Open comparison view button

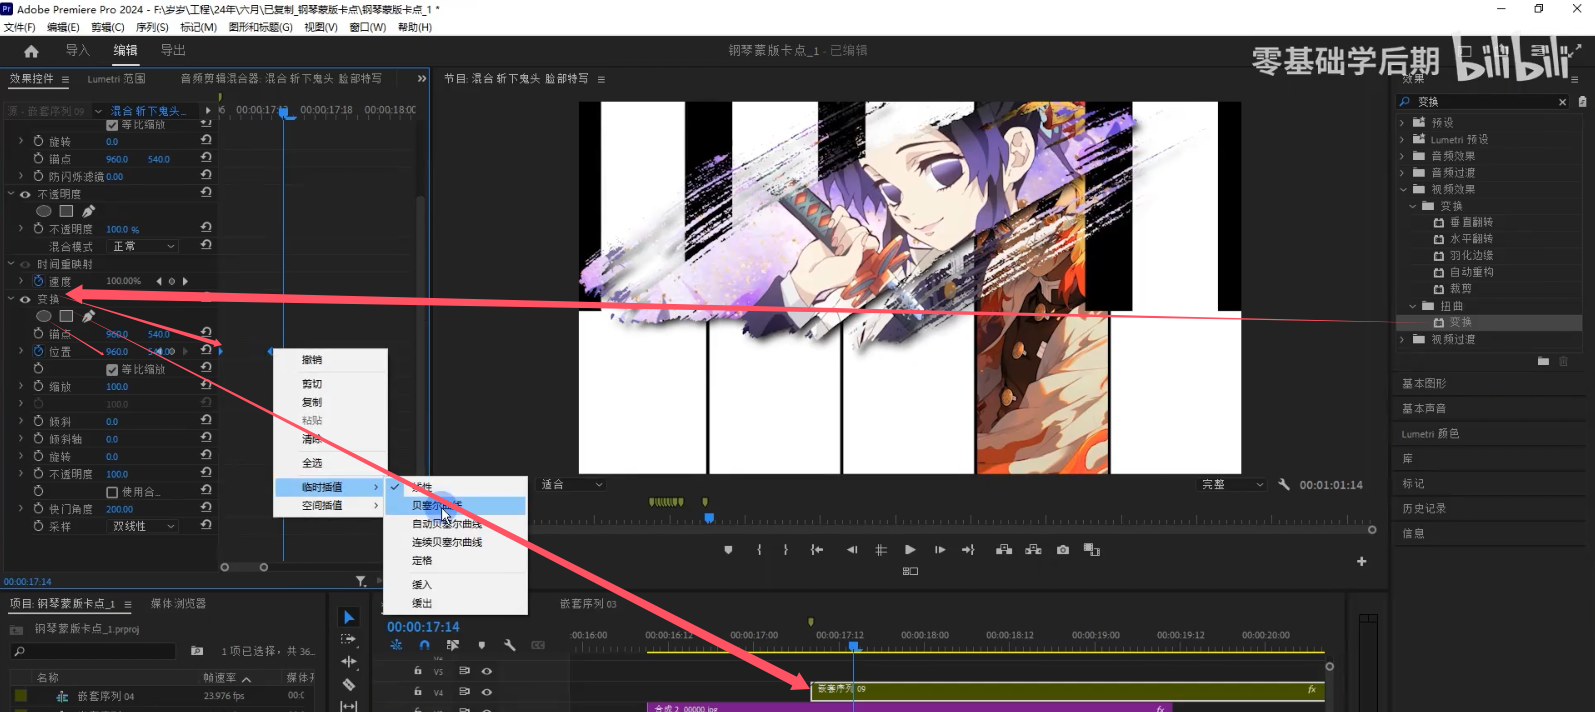click(x=1092, y=550)
